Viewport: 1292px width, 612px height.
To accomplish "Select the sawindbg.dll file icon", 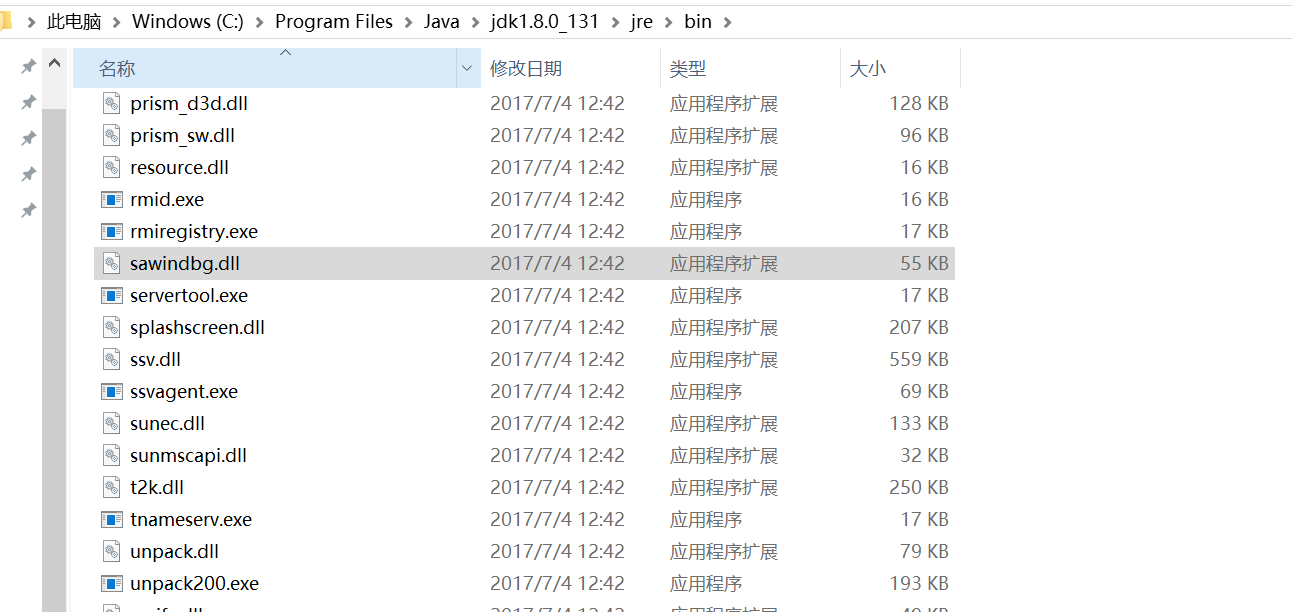I will [x=110, y=263].
